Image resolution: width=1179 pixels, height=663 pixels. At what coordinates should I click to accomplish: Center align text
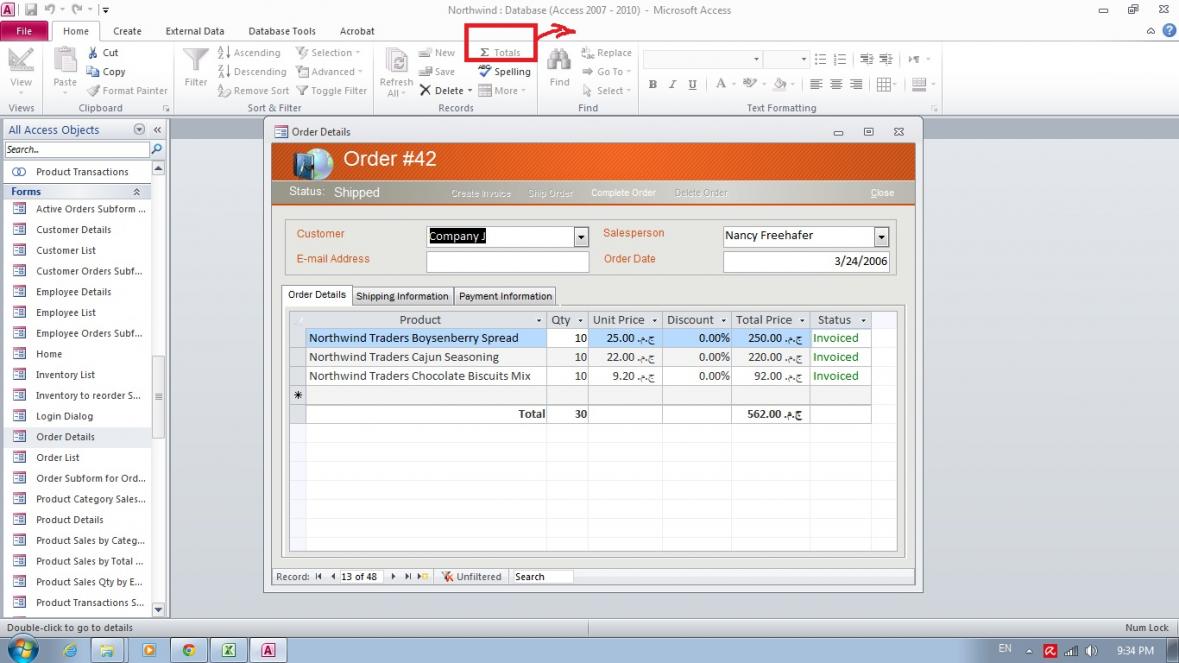pyautogui.click(x=836, y=84)
